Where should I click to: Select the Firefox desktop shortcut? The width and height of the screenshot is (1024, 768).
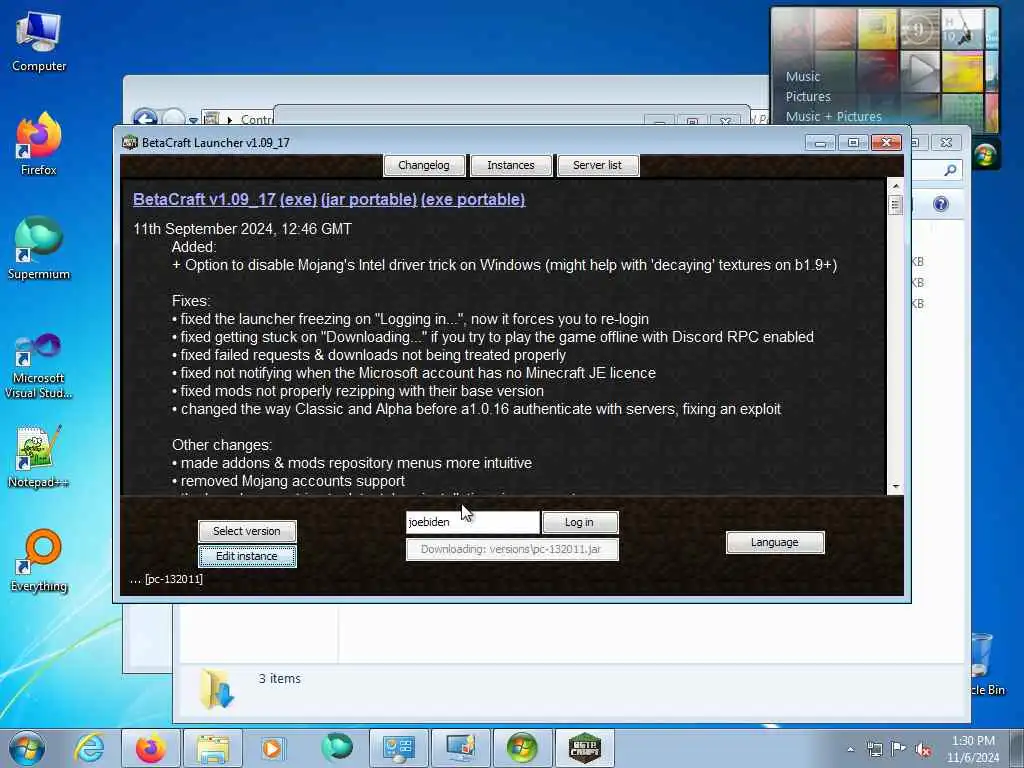(39, 144)
